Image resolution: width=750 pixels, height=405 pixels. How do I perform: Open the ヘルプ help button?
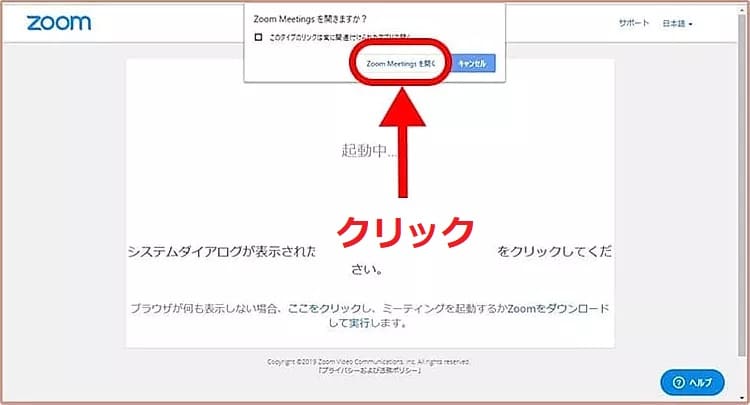pos(692,383)
